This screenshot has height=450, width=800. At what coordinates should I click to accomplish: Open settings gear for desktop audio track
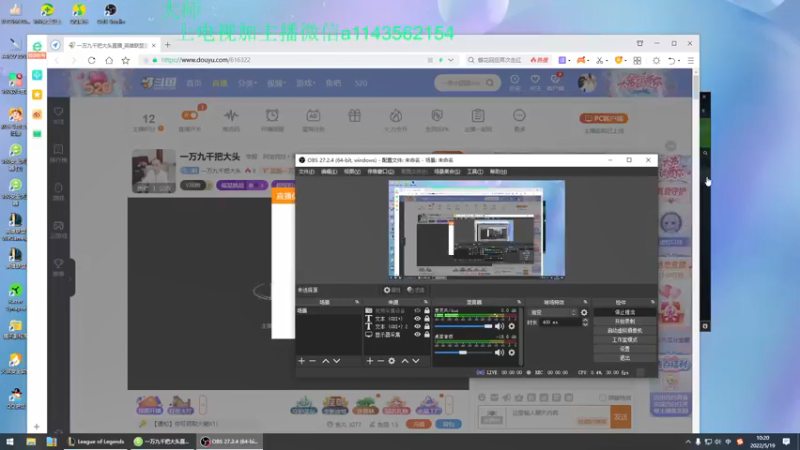point(512,353)
